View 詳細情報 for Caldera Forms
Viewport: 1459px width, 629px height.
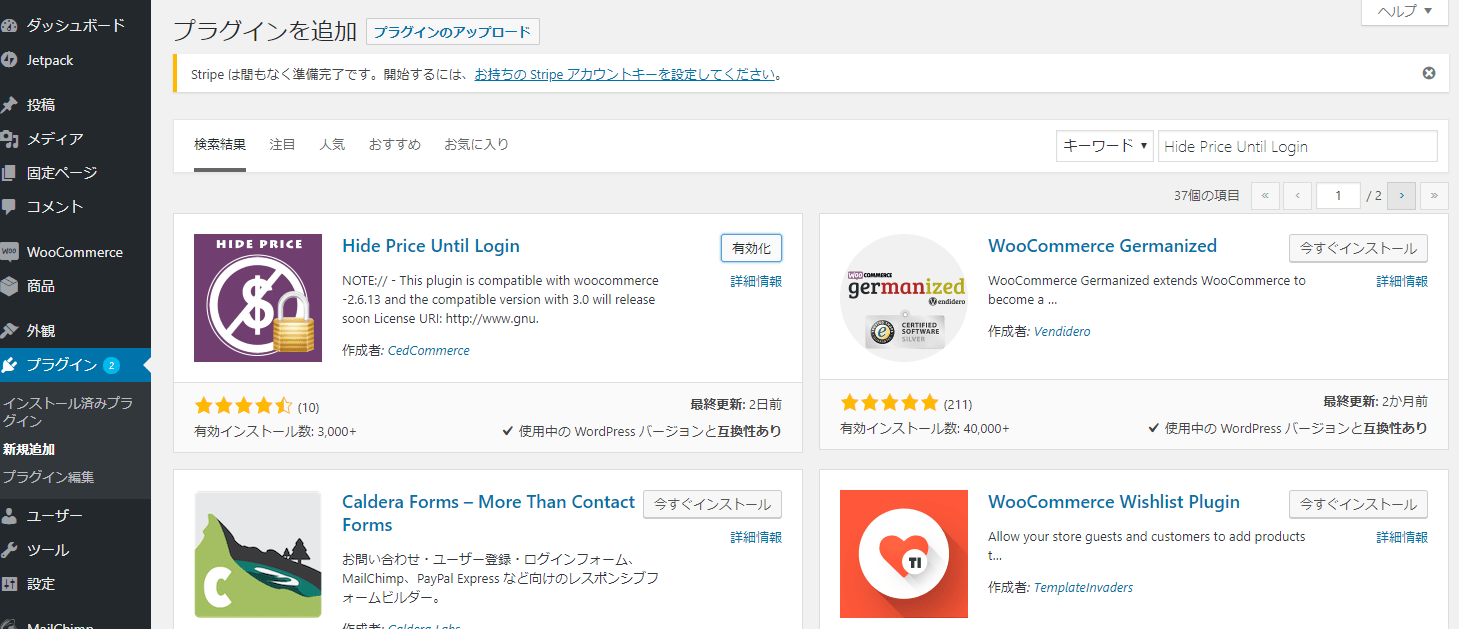pos(756,537)
